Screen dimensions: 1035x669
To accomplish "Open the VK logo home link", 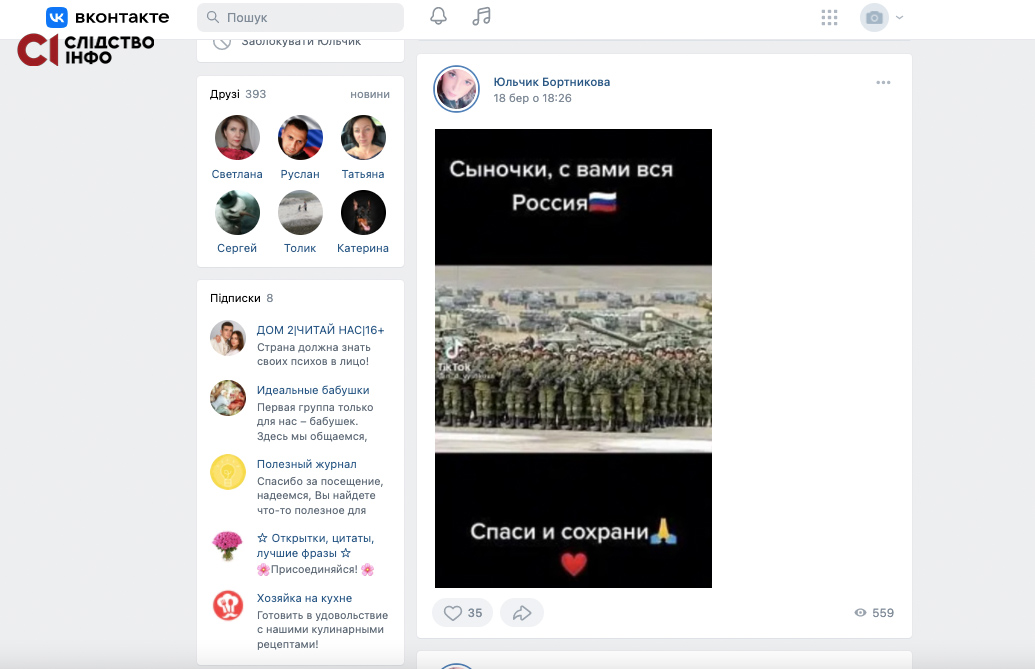I will (x=108, y=17).
